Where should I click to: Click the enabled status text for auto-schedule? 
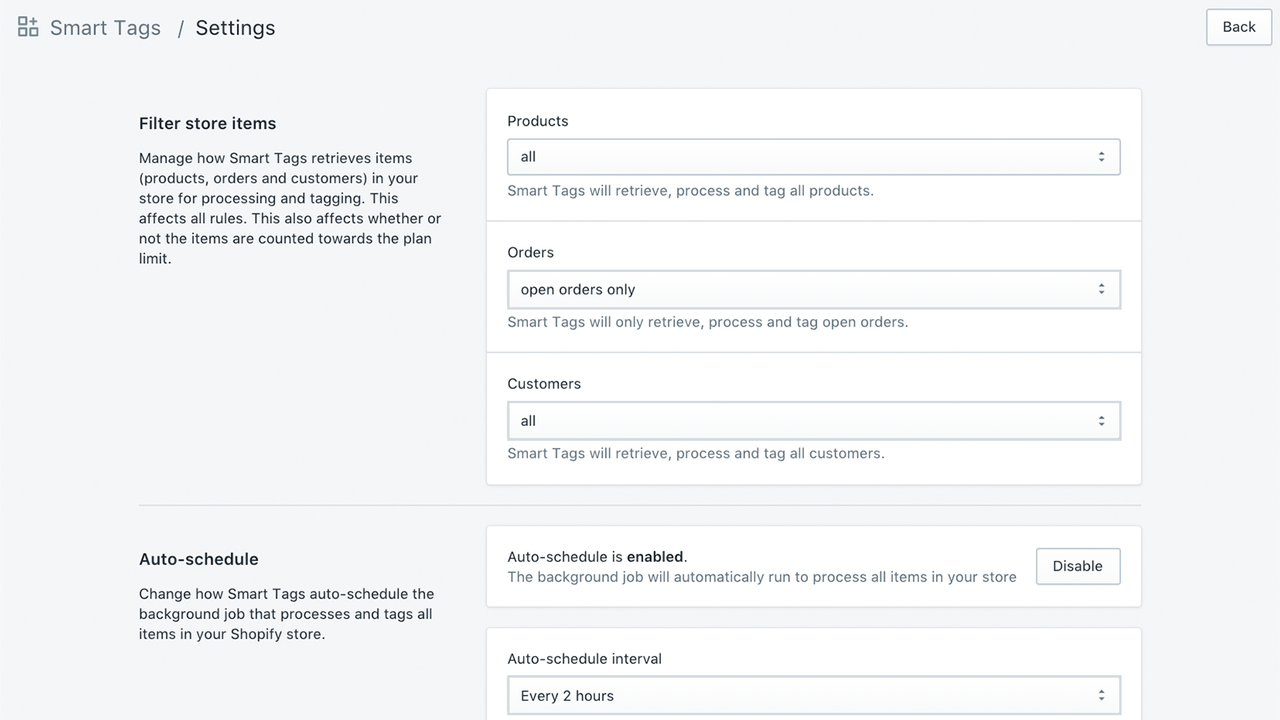(x=596, y=556)
